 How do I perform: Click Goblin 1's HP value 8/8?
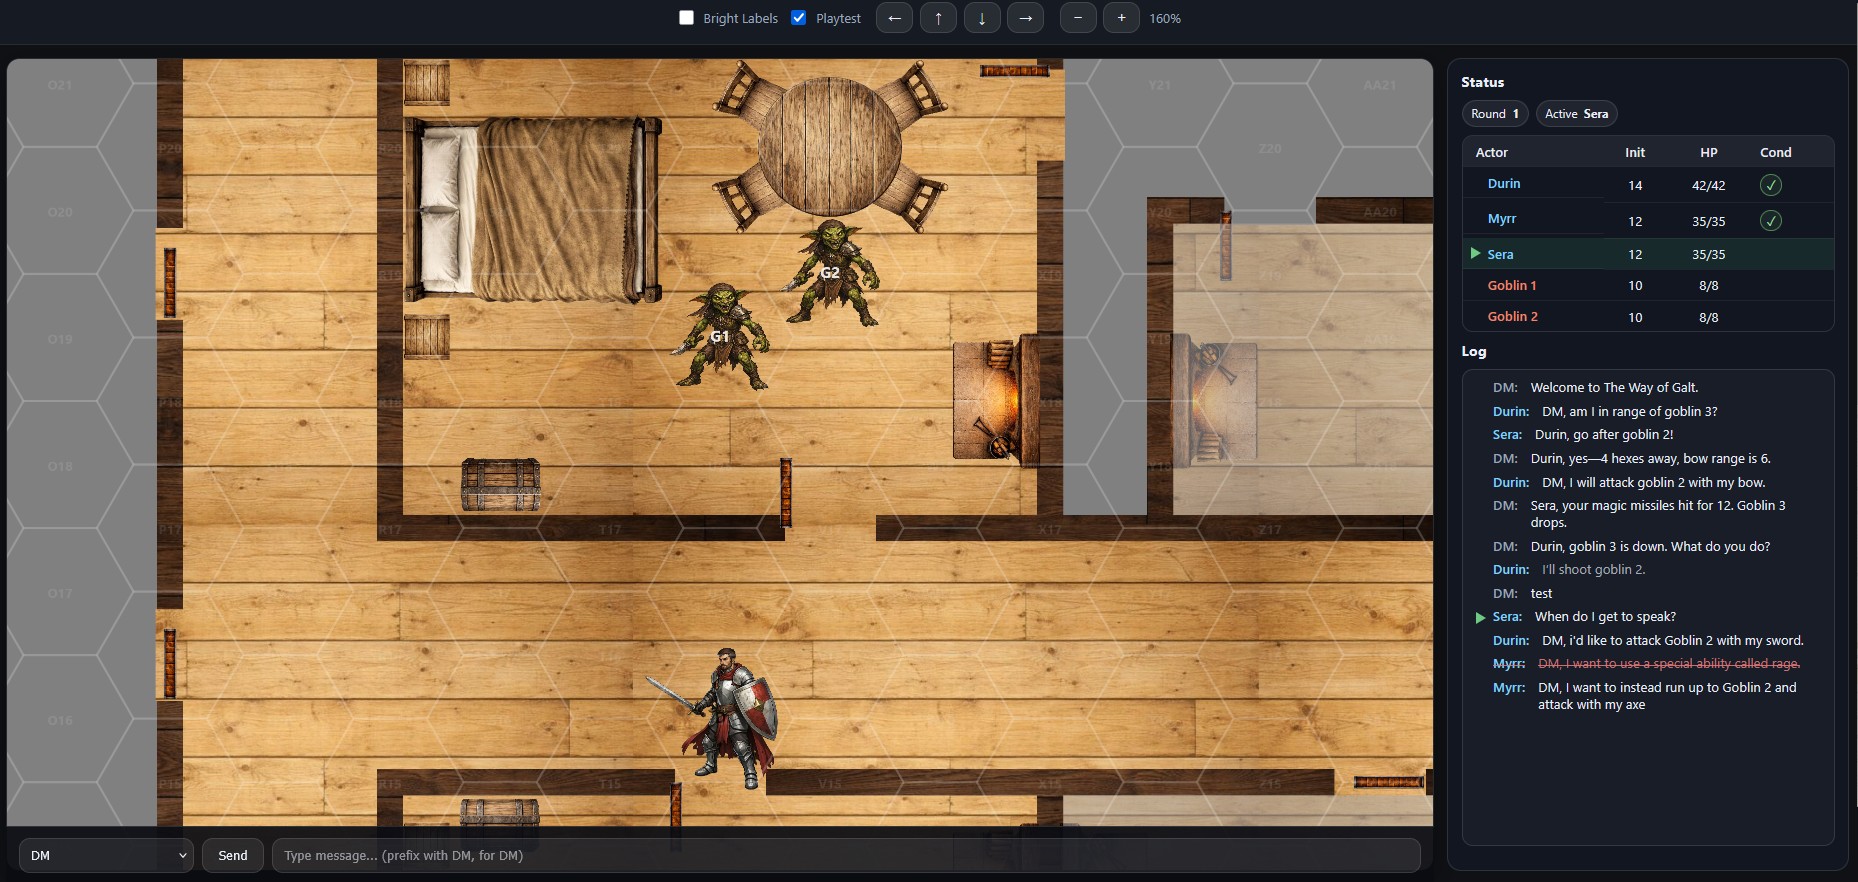tap(1709, 286)
